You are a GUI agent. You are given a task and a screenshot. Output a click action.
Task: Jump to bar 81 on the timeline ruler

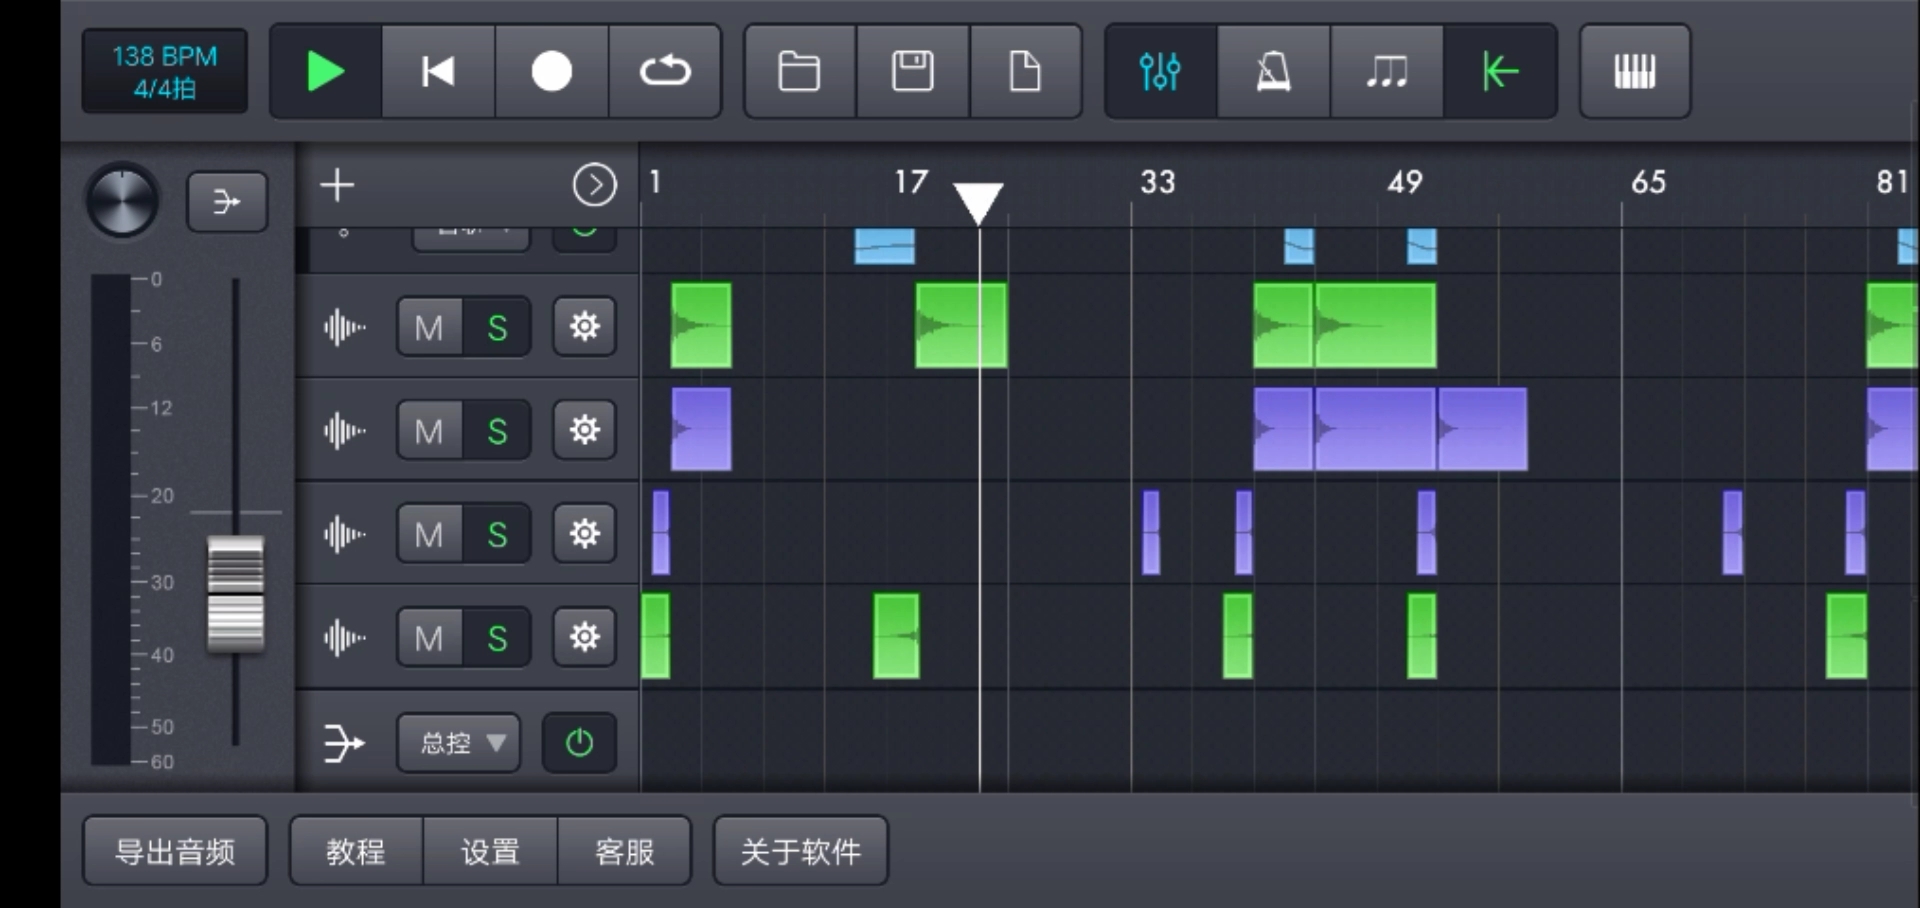tap(1892, 182)
